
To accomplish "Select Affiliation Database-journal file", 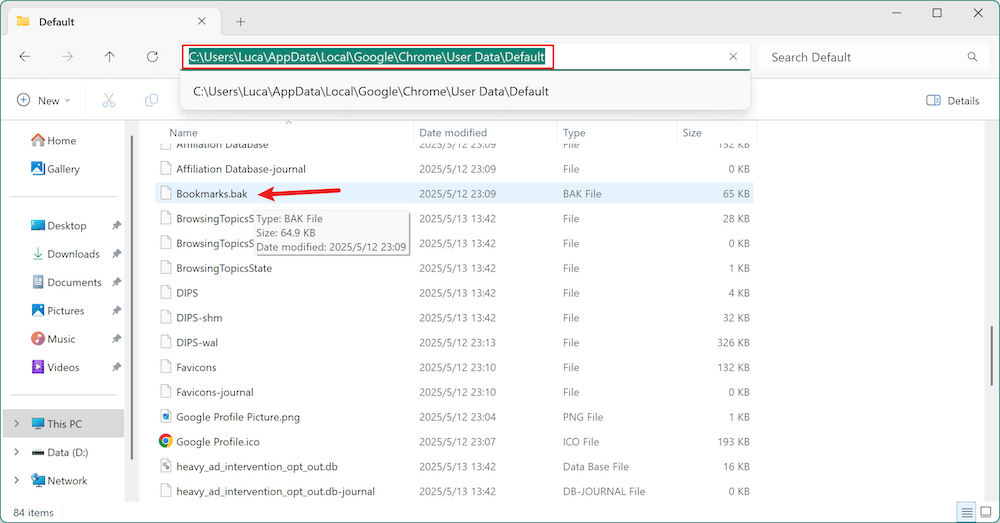I will click(454, 169).
